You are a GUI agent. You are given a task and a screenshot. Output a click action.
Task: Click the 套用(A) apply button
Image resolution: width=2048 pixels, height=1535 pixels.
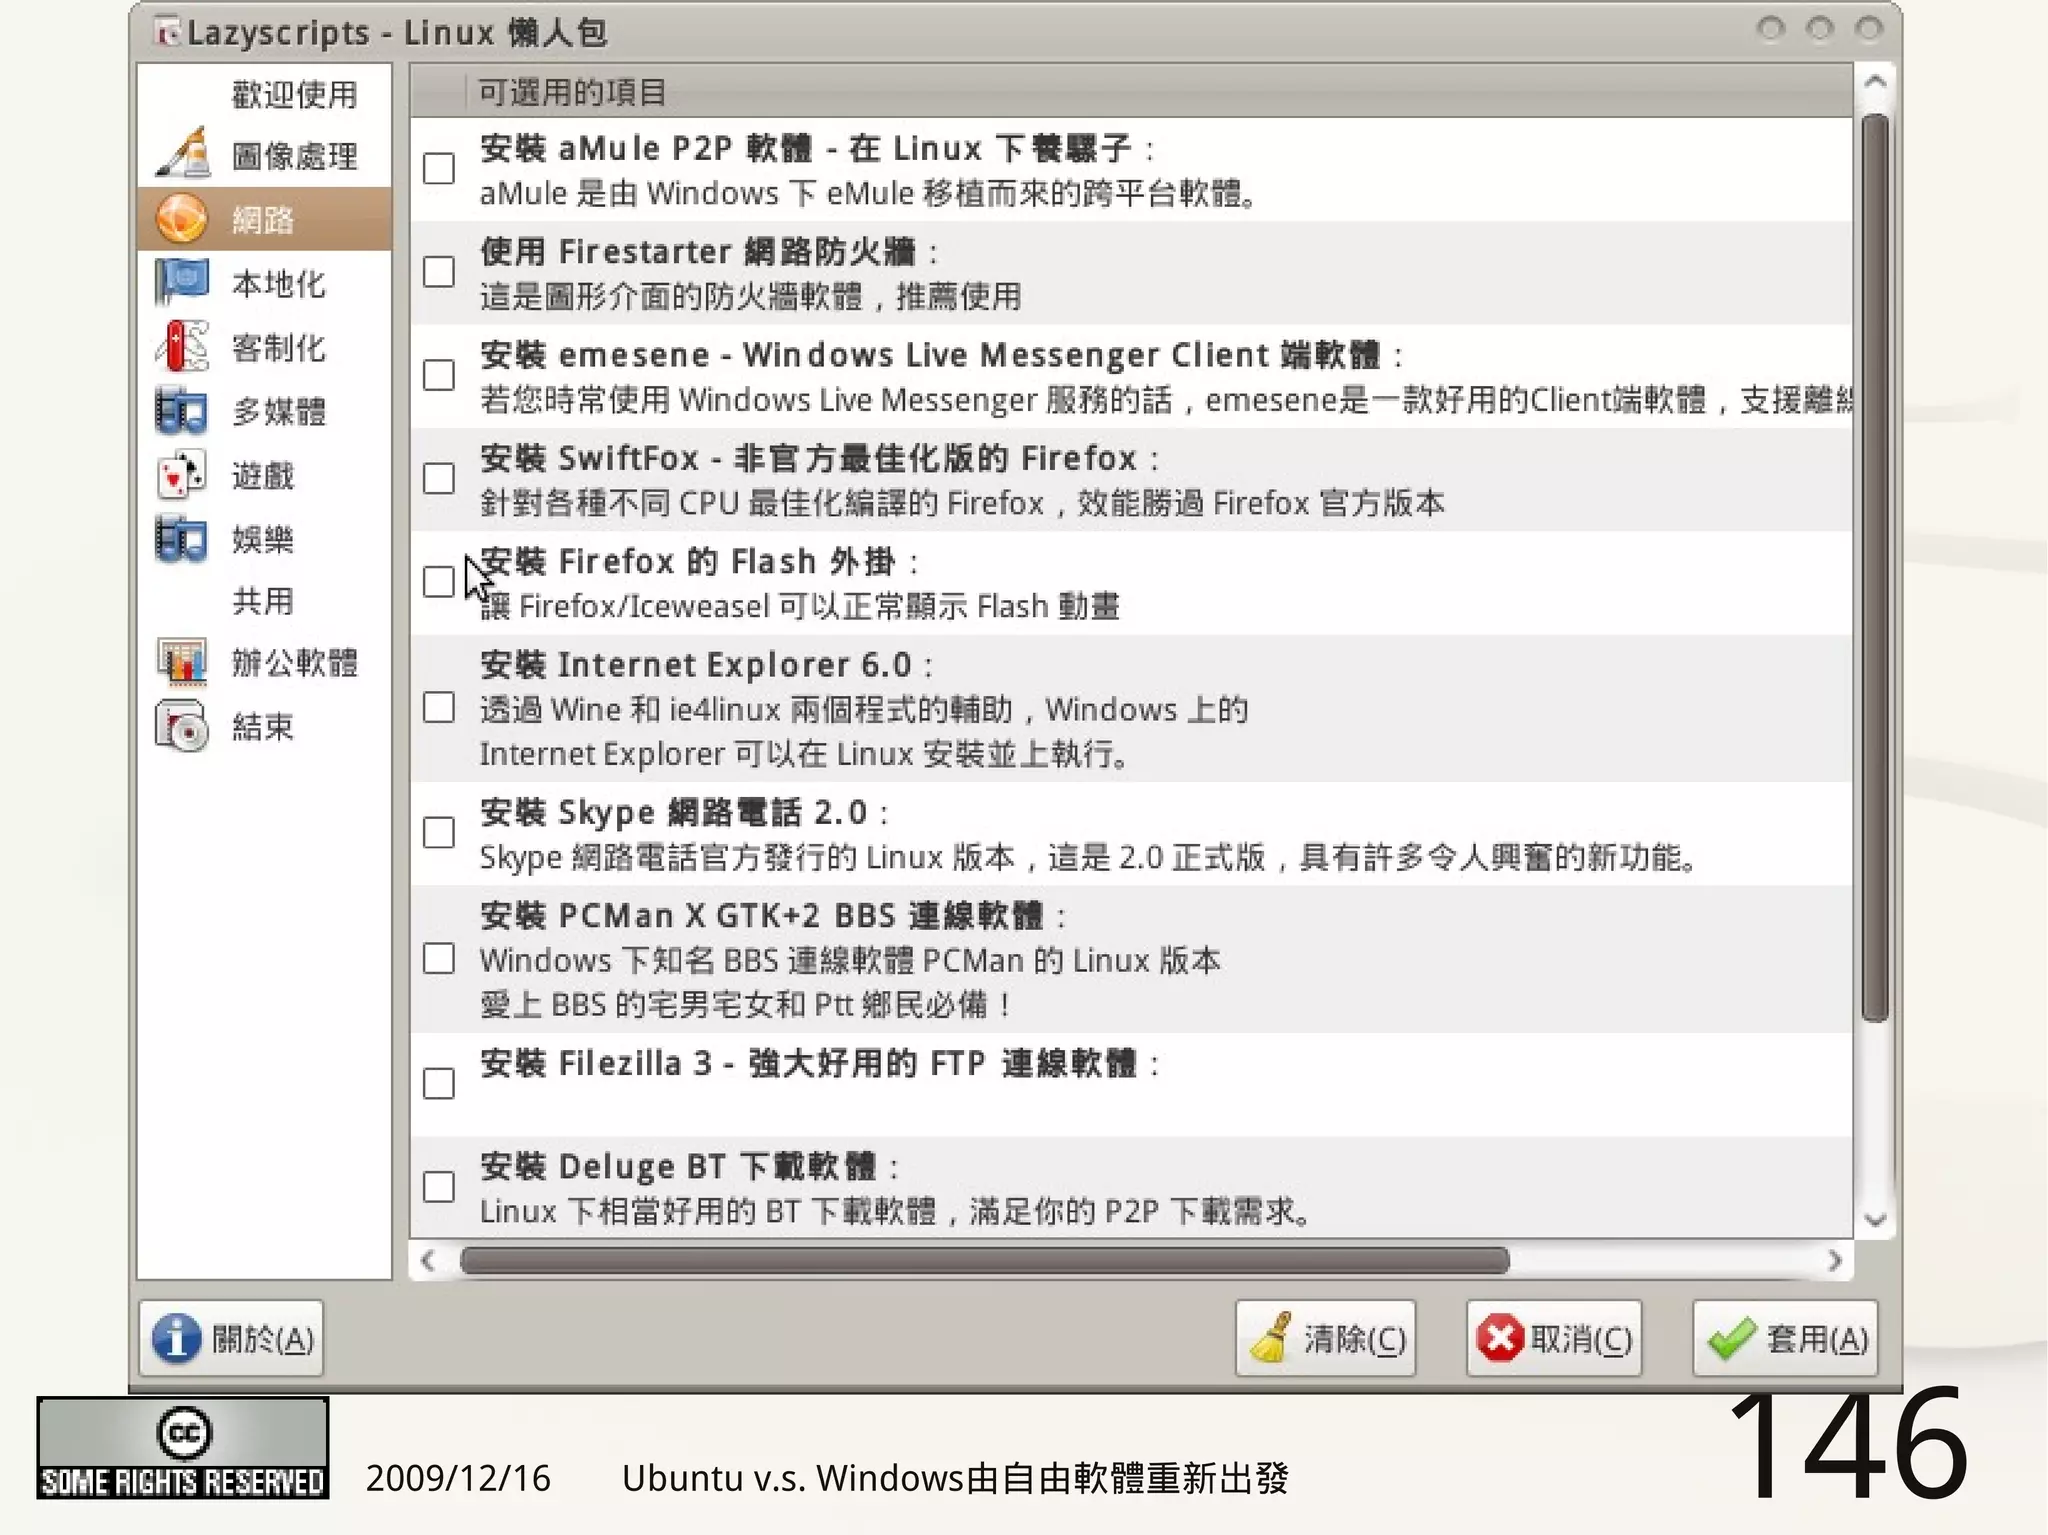1786,1338
